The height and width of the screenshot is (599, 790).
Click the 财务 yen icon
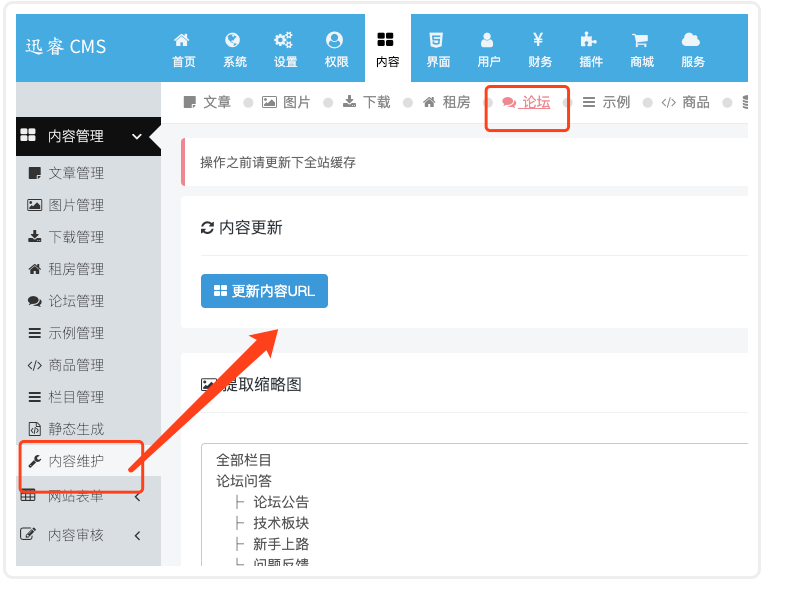[539, 41]
